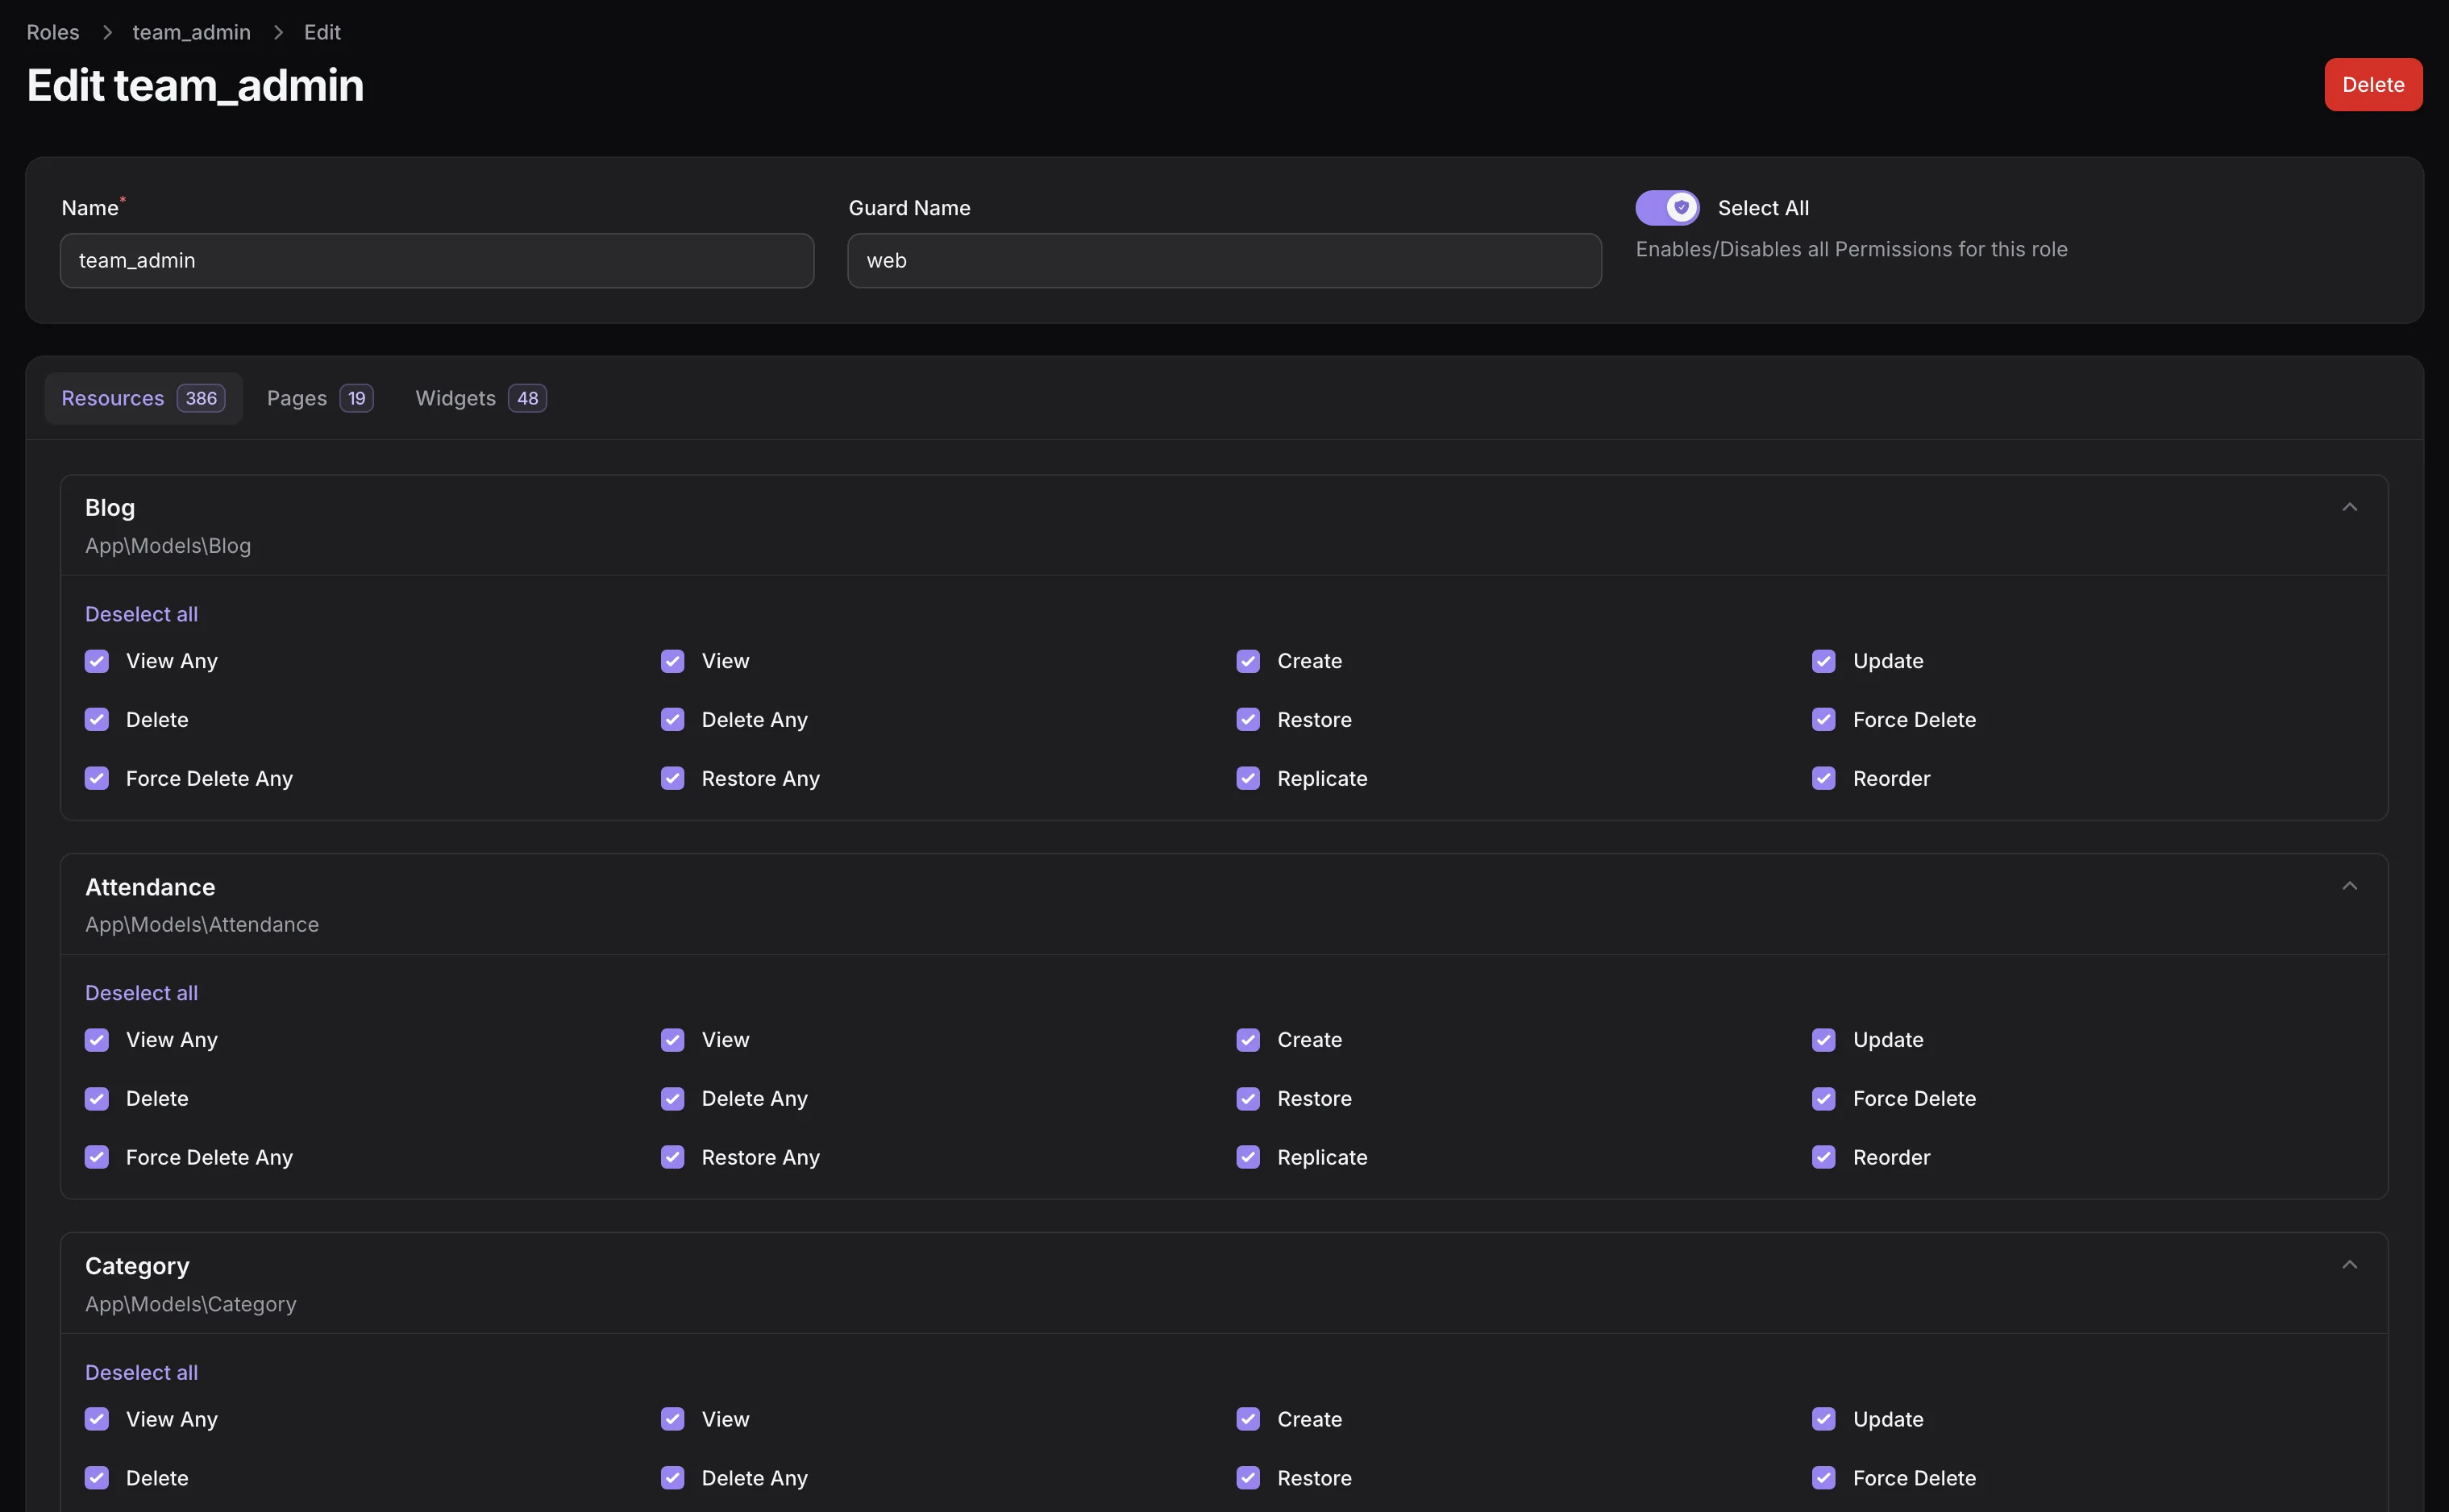Screen dimensions: 2449x1512
Task: Click Deselect all under Blog
Action: pyautogui.click(x=141, y=614)
